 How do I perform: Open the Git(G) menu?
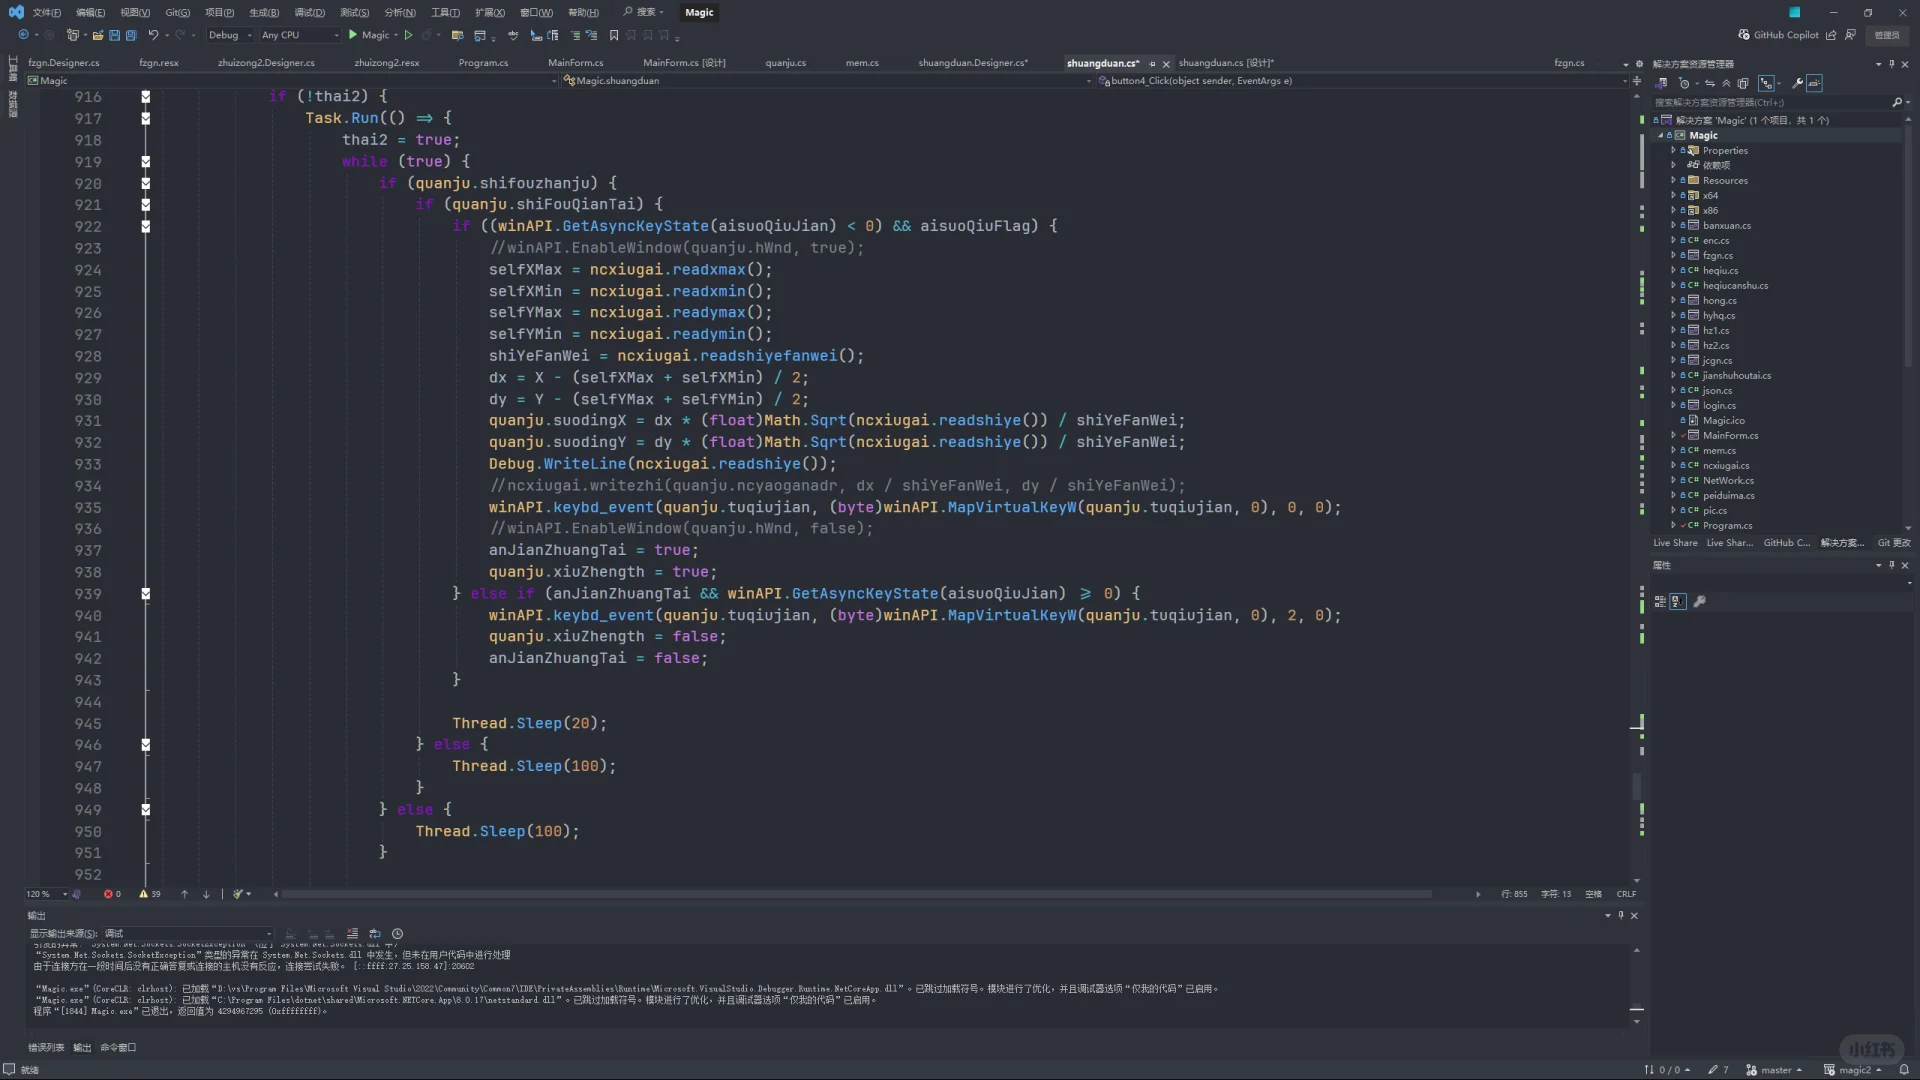(177, 13)
